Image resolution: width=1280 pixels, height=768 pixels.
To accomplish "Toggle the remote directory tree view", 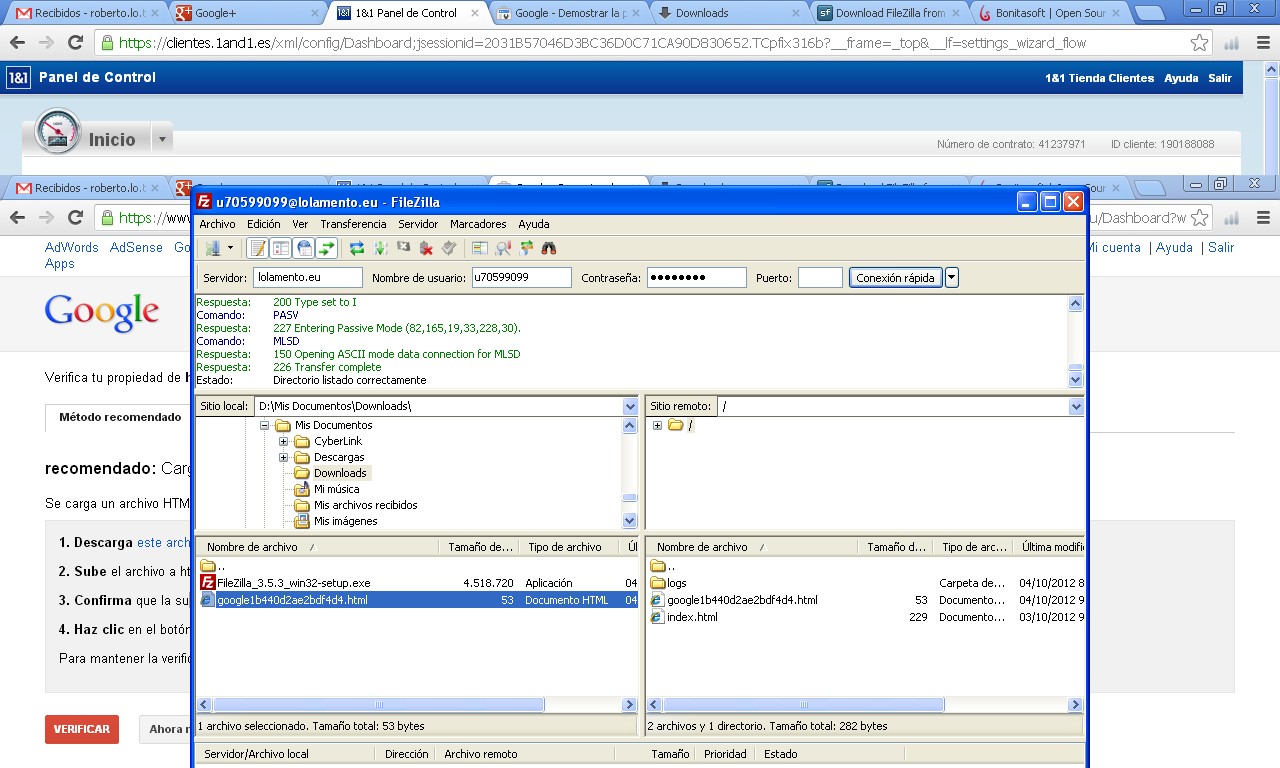I will click(304, 248).
